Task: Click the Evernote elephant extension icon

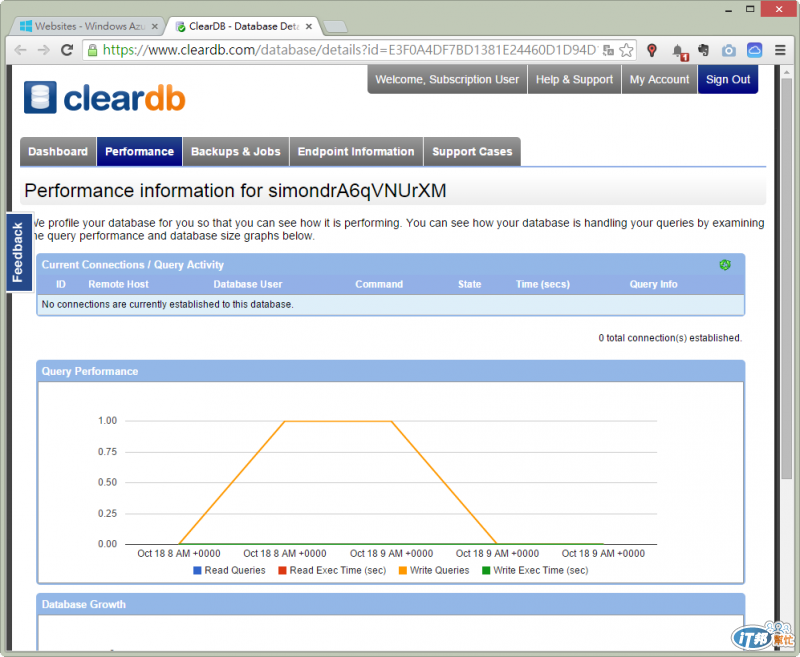Action: pyautogui.click(x=704, y=50)
